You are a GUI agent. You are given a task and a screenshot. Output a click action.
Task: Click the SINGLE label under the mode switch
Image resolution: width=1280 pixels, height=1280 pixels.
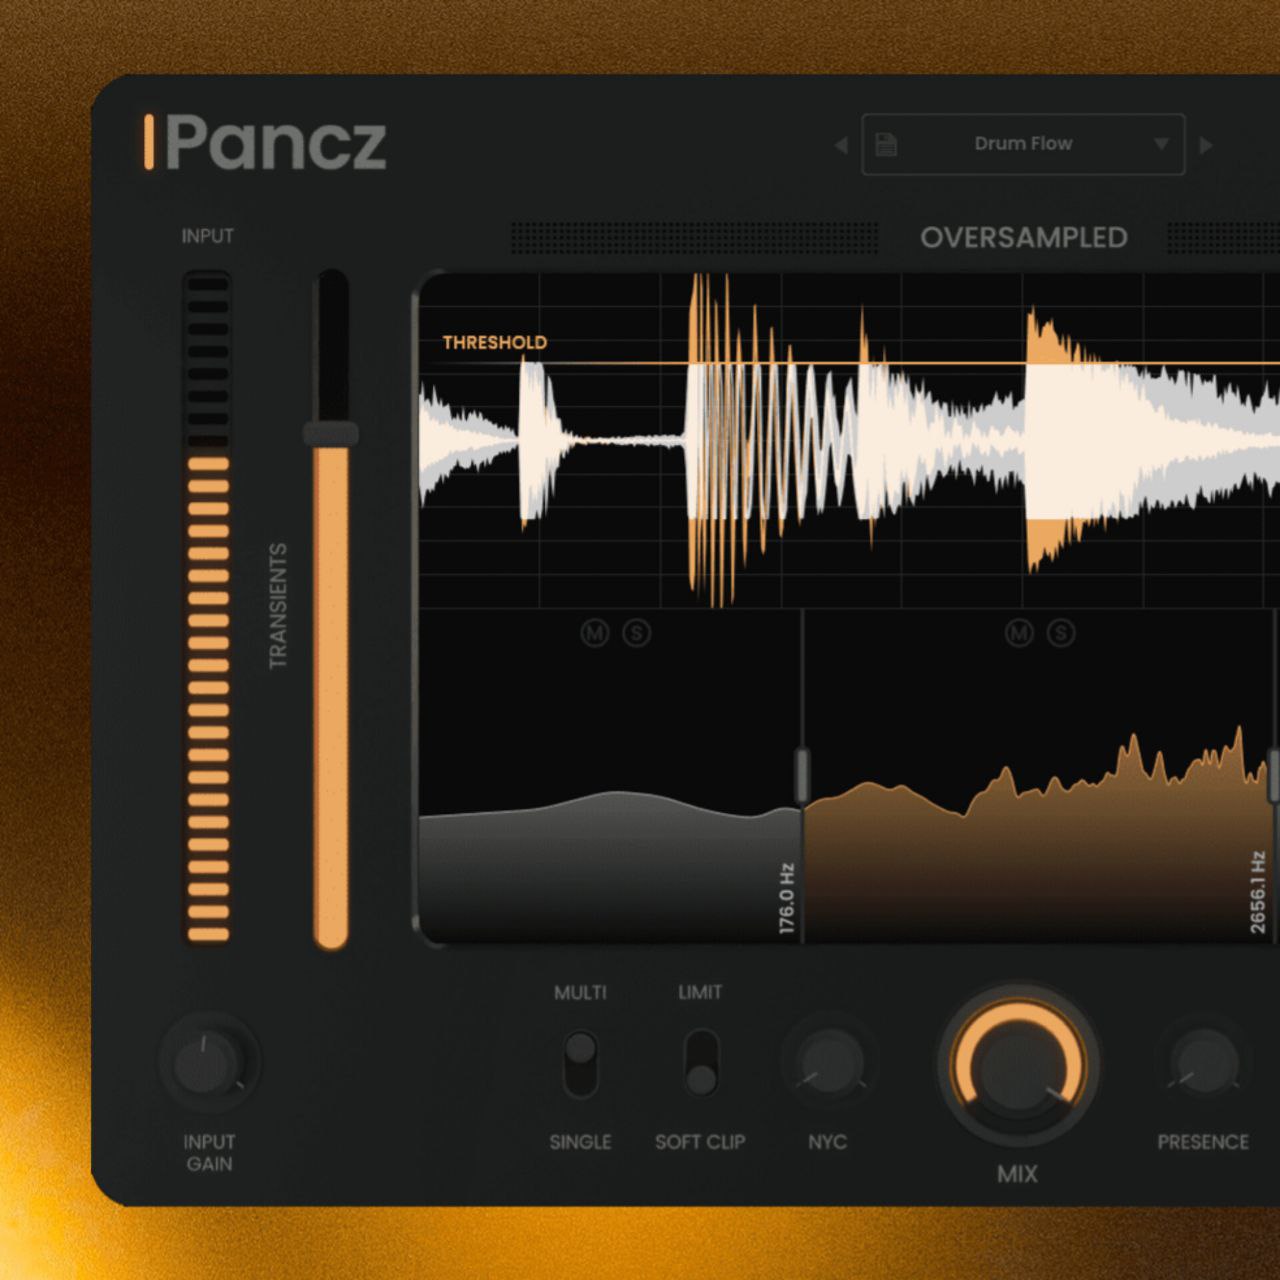(x=580, y=1142)
